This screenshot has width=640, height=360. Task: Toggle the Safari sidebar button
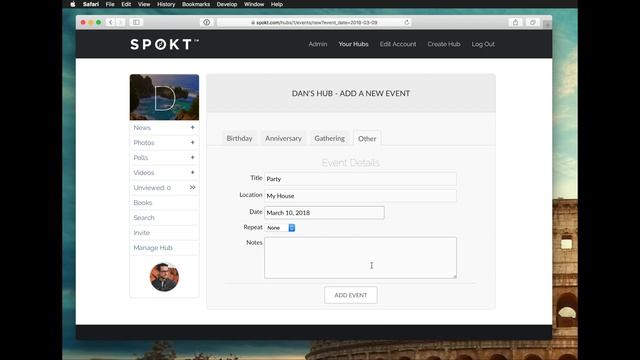pos(136,22)
